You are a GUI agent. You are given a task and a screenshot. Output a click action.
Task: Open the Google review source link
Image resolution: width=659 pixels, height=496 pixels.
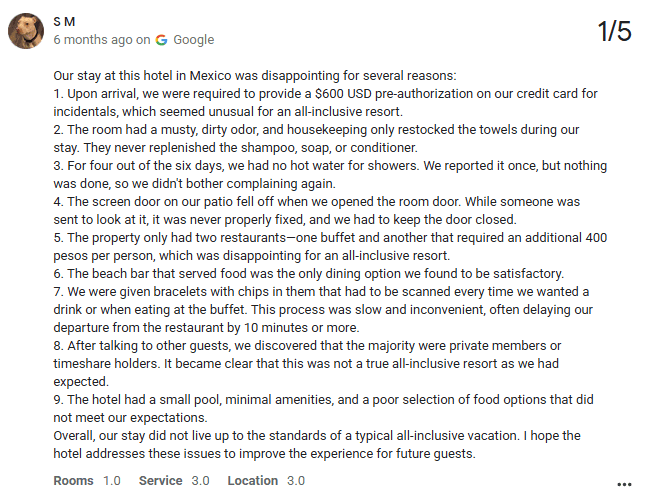(x=193, y=40)
